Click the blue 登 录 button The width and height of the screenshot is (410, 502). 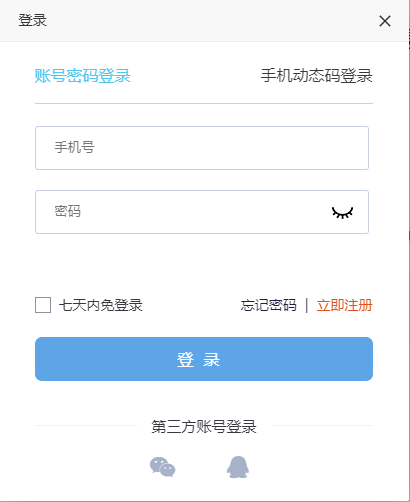click(204, 359)
